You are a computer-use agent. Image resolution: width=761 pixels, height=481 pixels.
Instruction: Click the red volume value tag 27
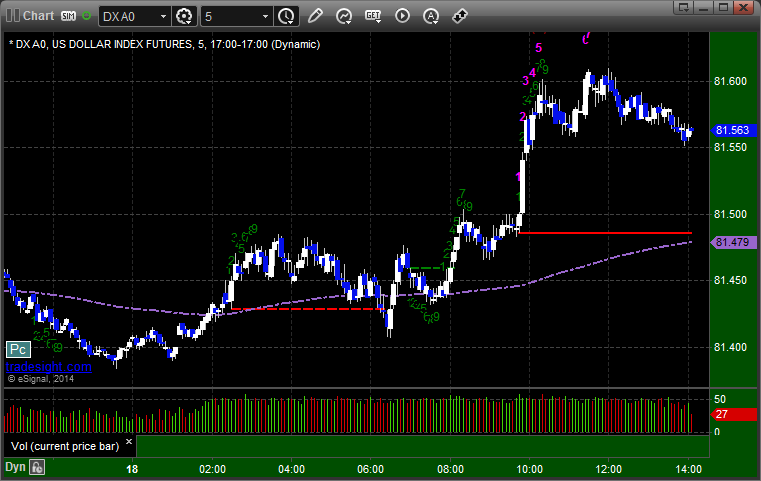coord(733,415)
